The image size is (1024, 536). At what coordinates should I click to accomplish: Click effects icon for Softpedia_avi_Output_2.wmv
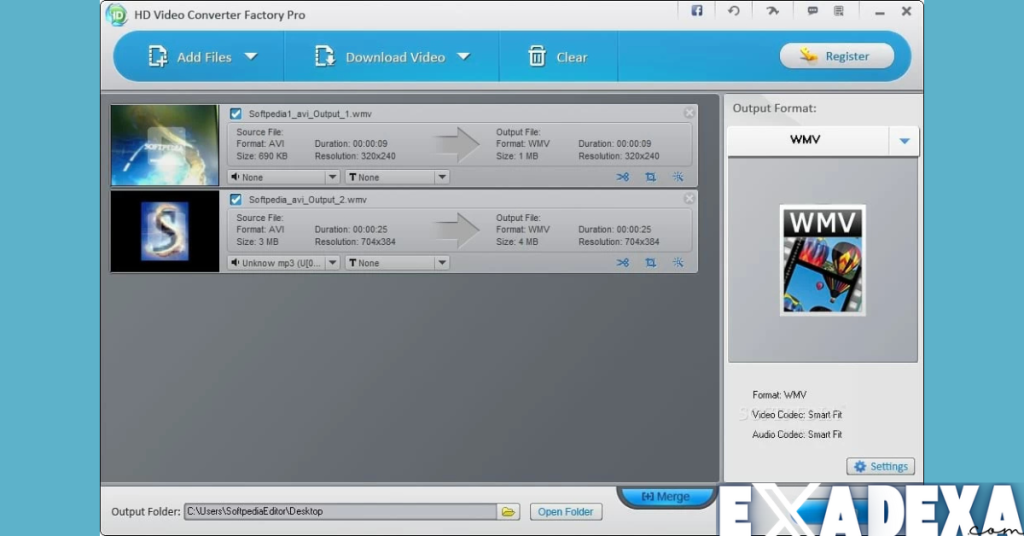pos(678,262)
